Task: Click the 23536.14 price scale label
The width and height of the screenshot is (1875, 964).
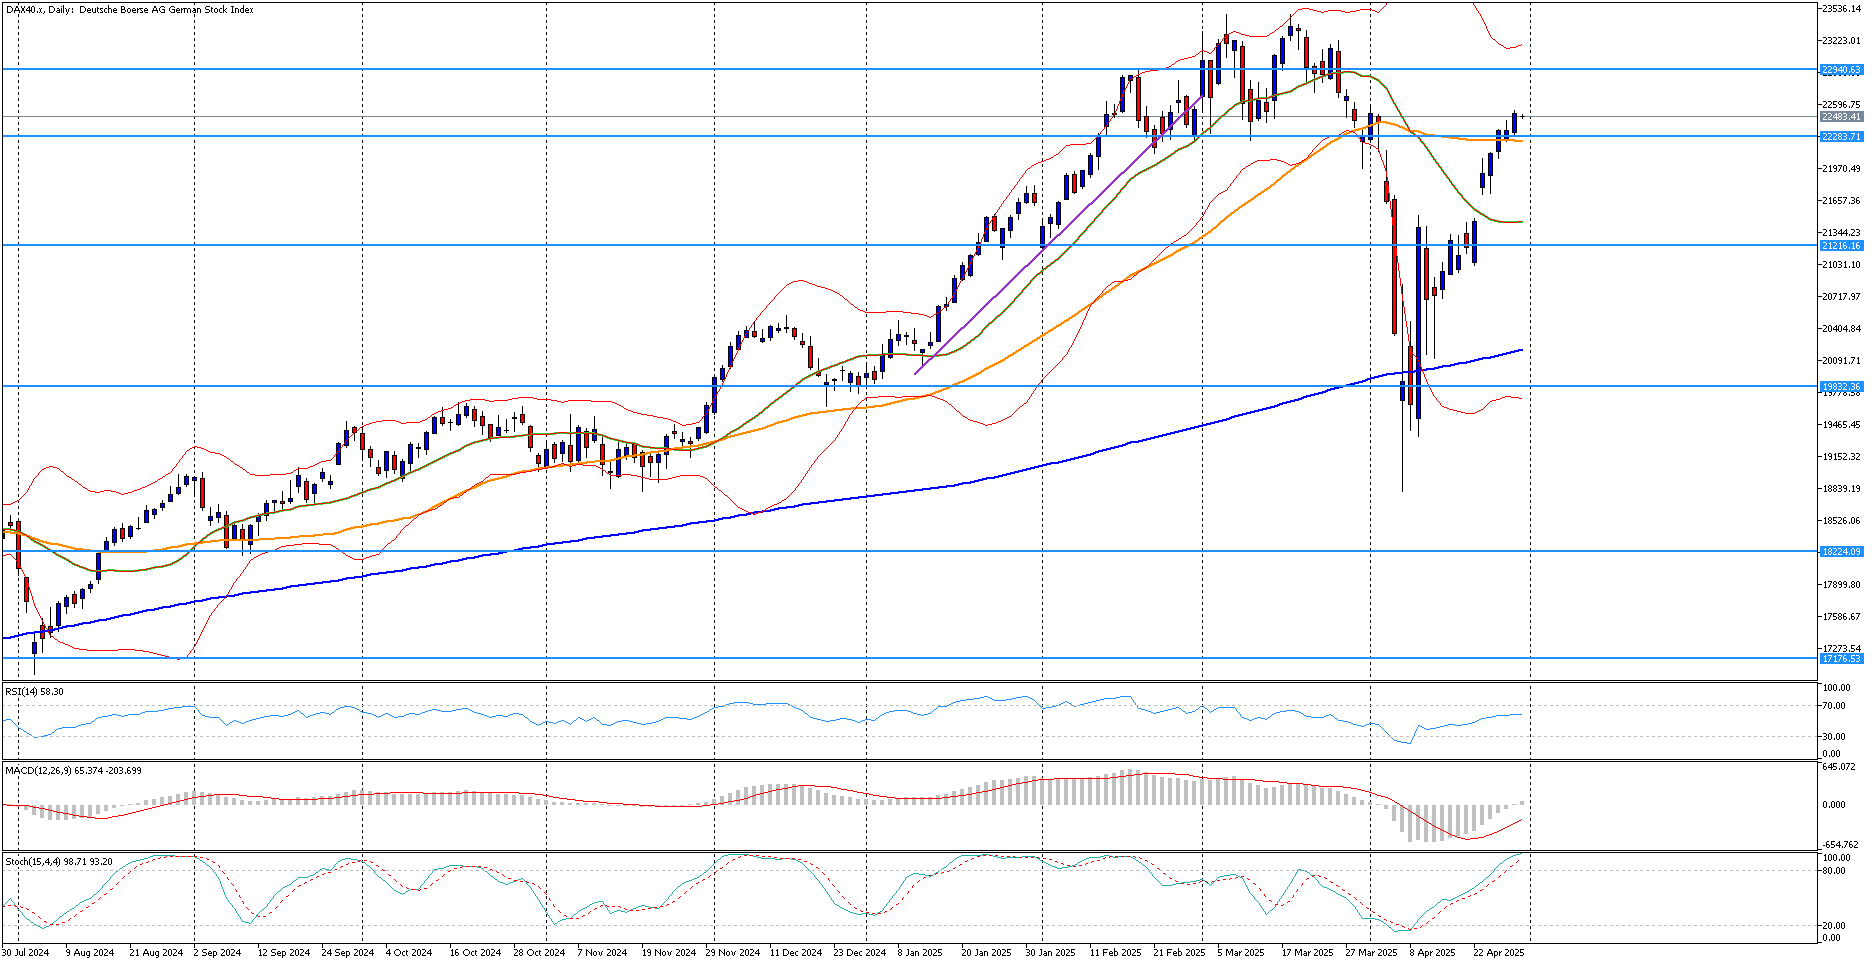Action: pos(1841,9)
